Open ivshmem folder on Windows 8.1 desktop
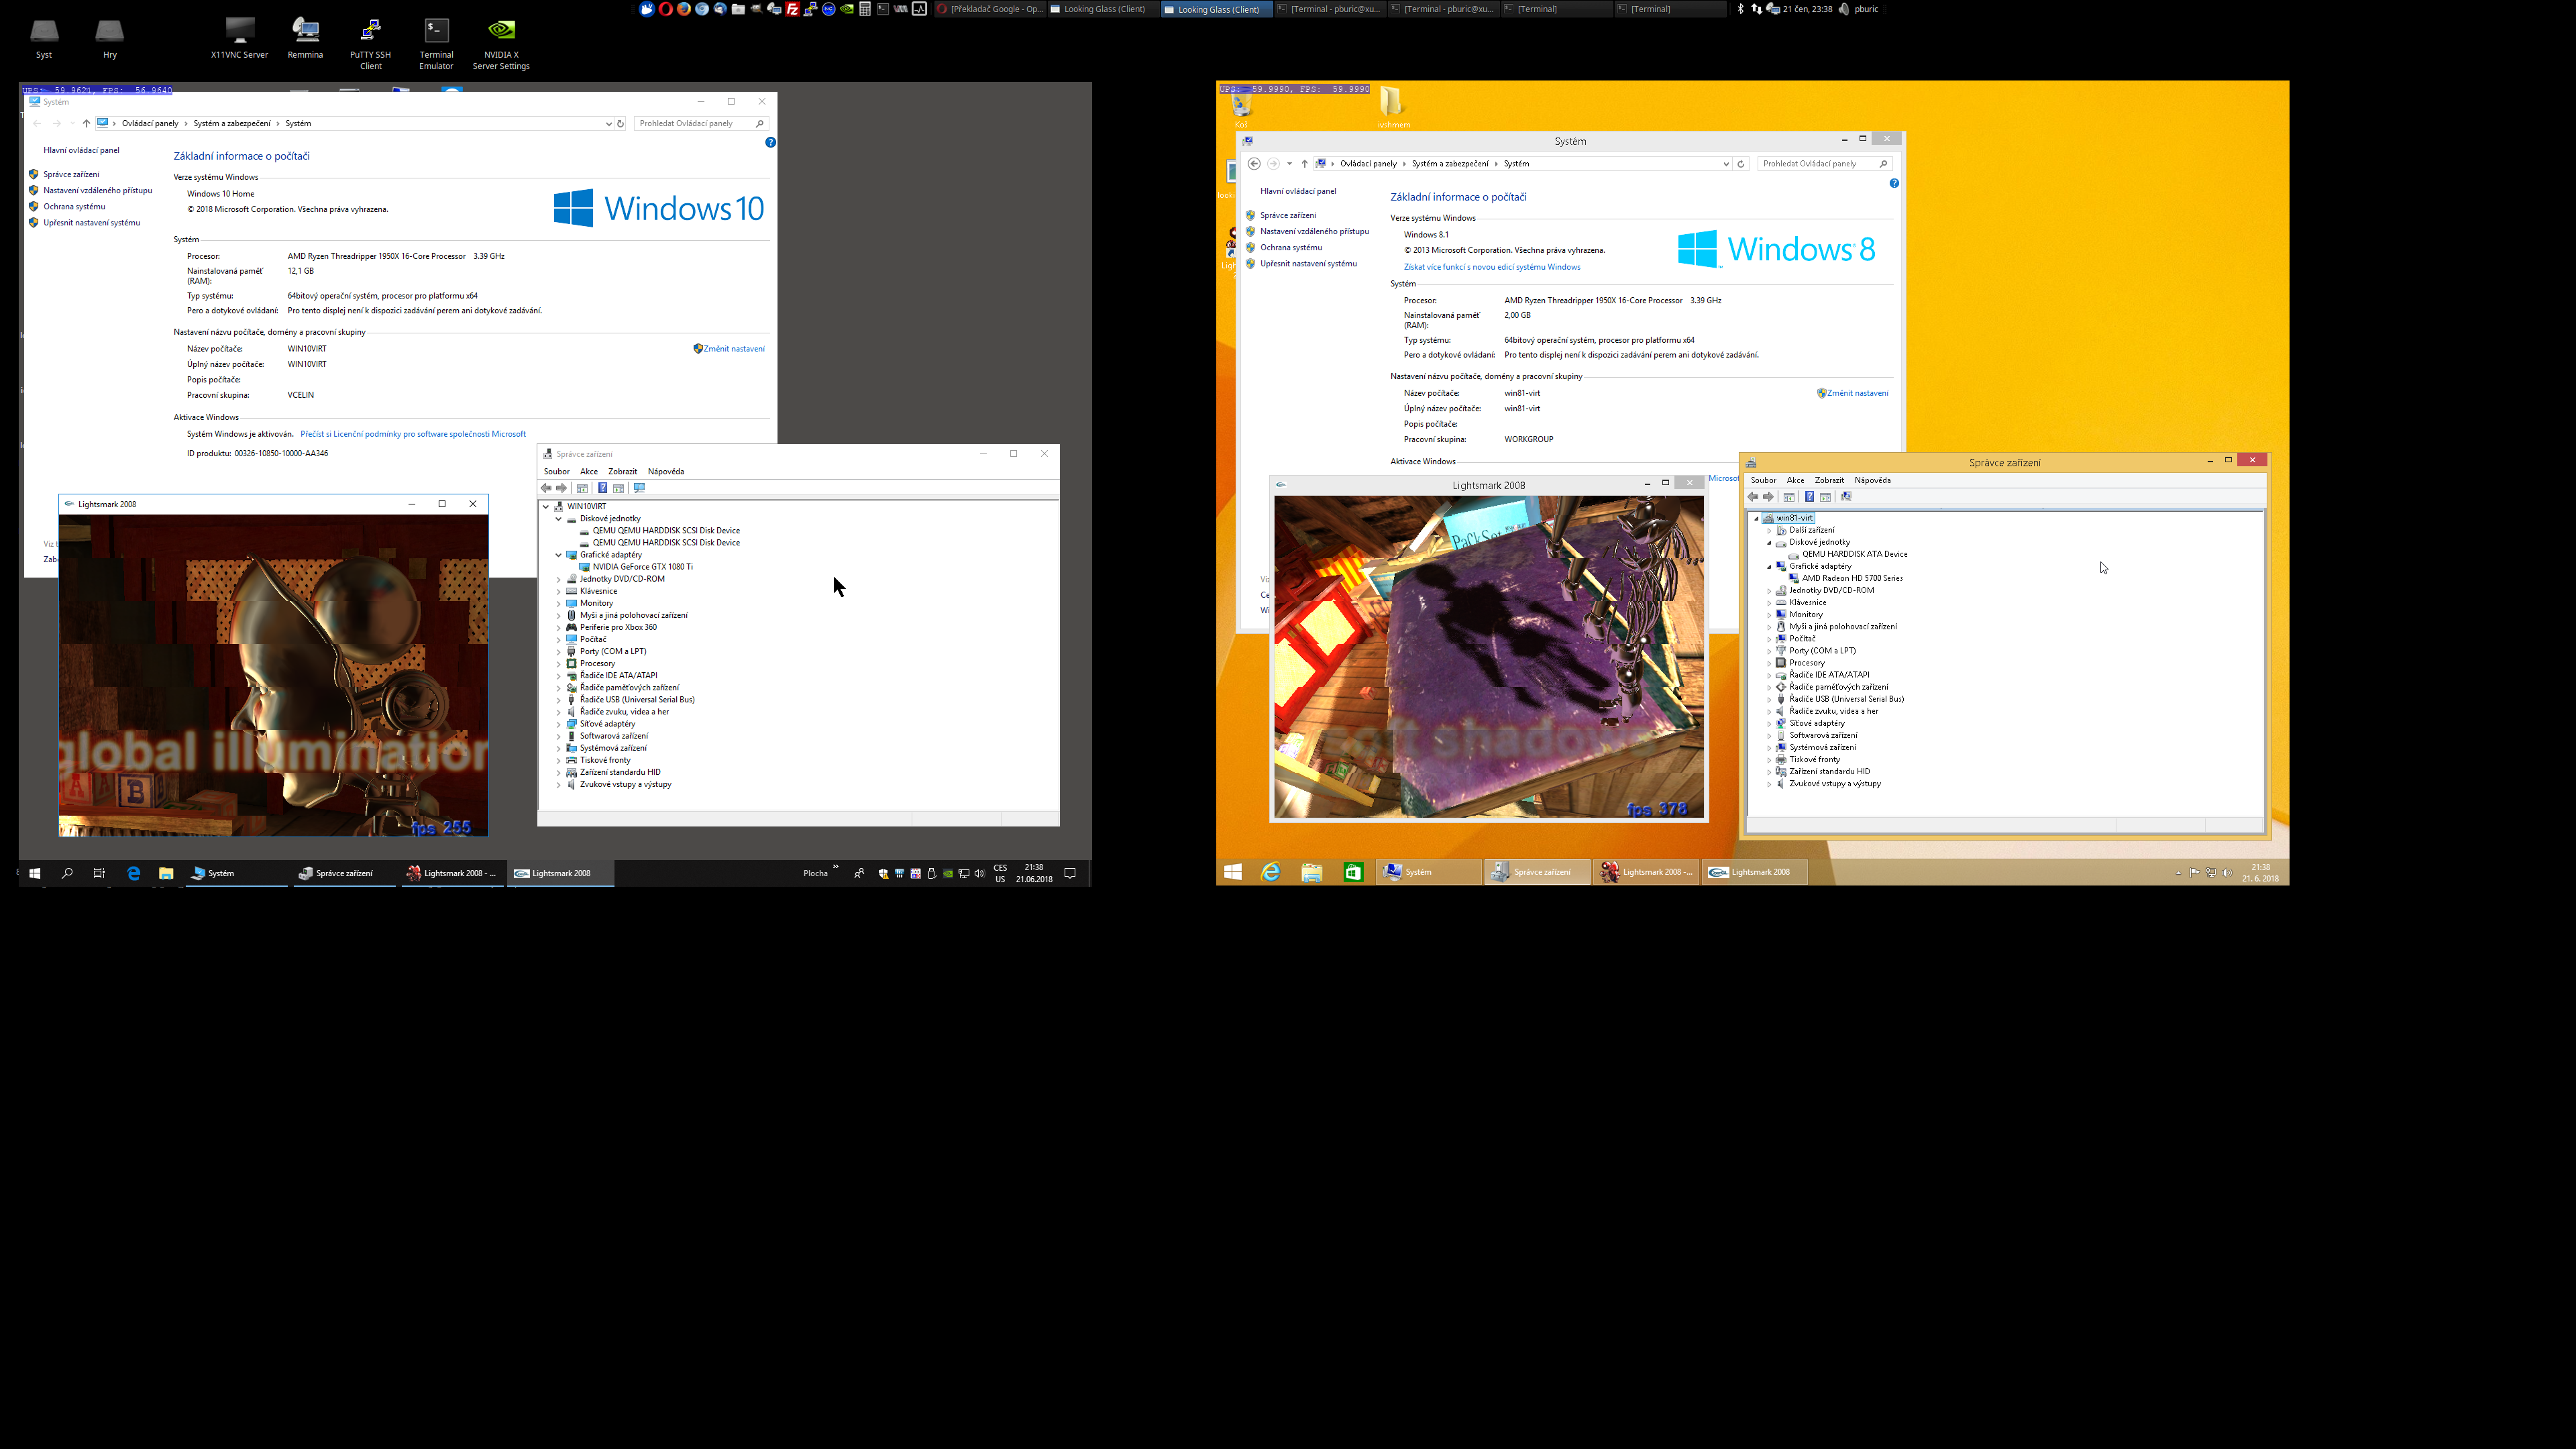 click(1392, 107)
